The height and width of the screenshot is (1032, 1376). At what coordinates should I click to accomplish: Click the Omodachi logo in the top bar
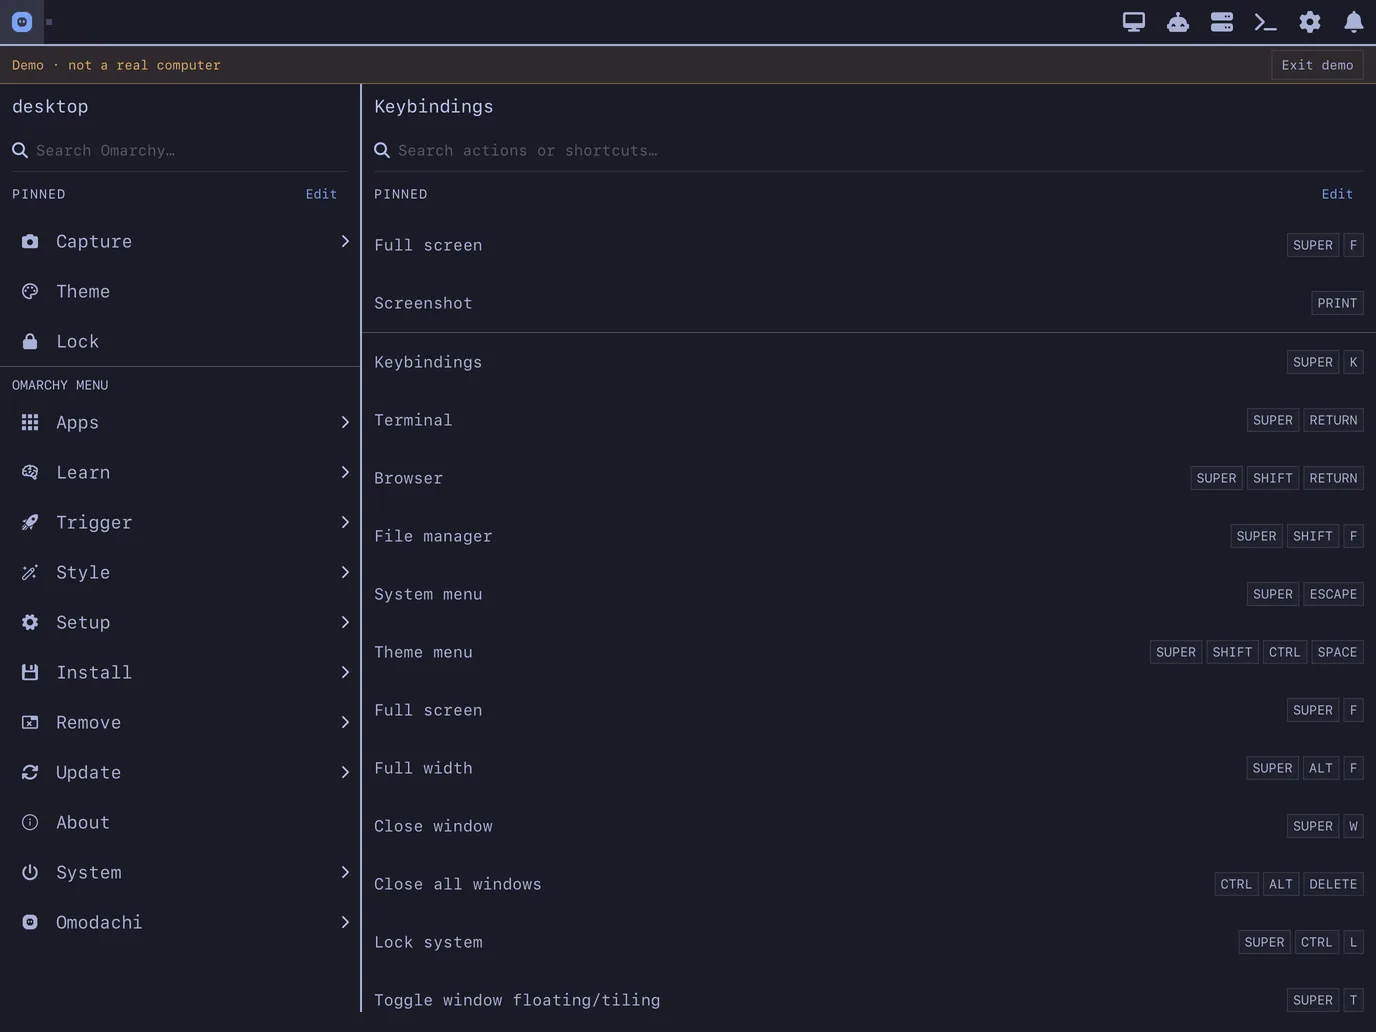click(x=22, y=22)
